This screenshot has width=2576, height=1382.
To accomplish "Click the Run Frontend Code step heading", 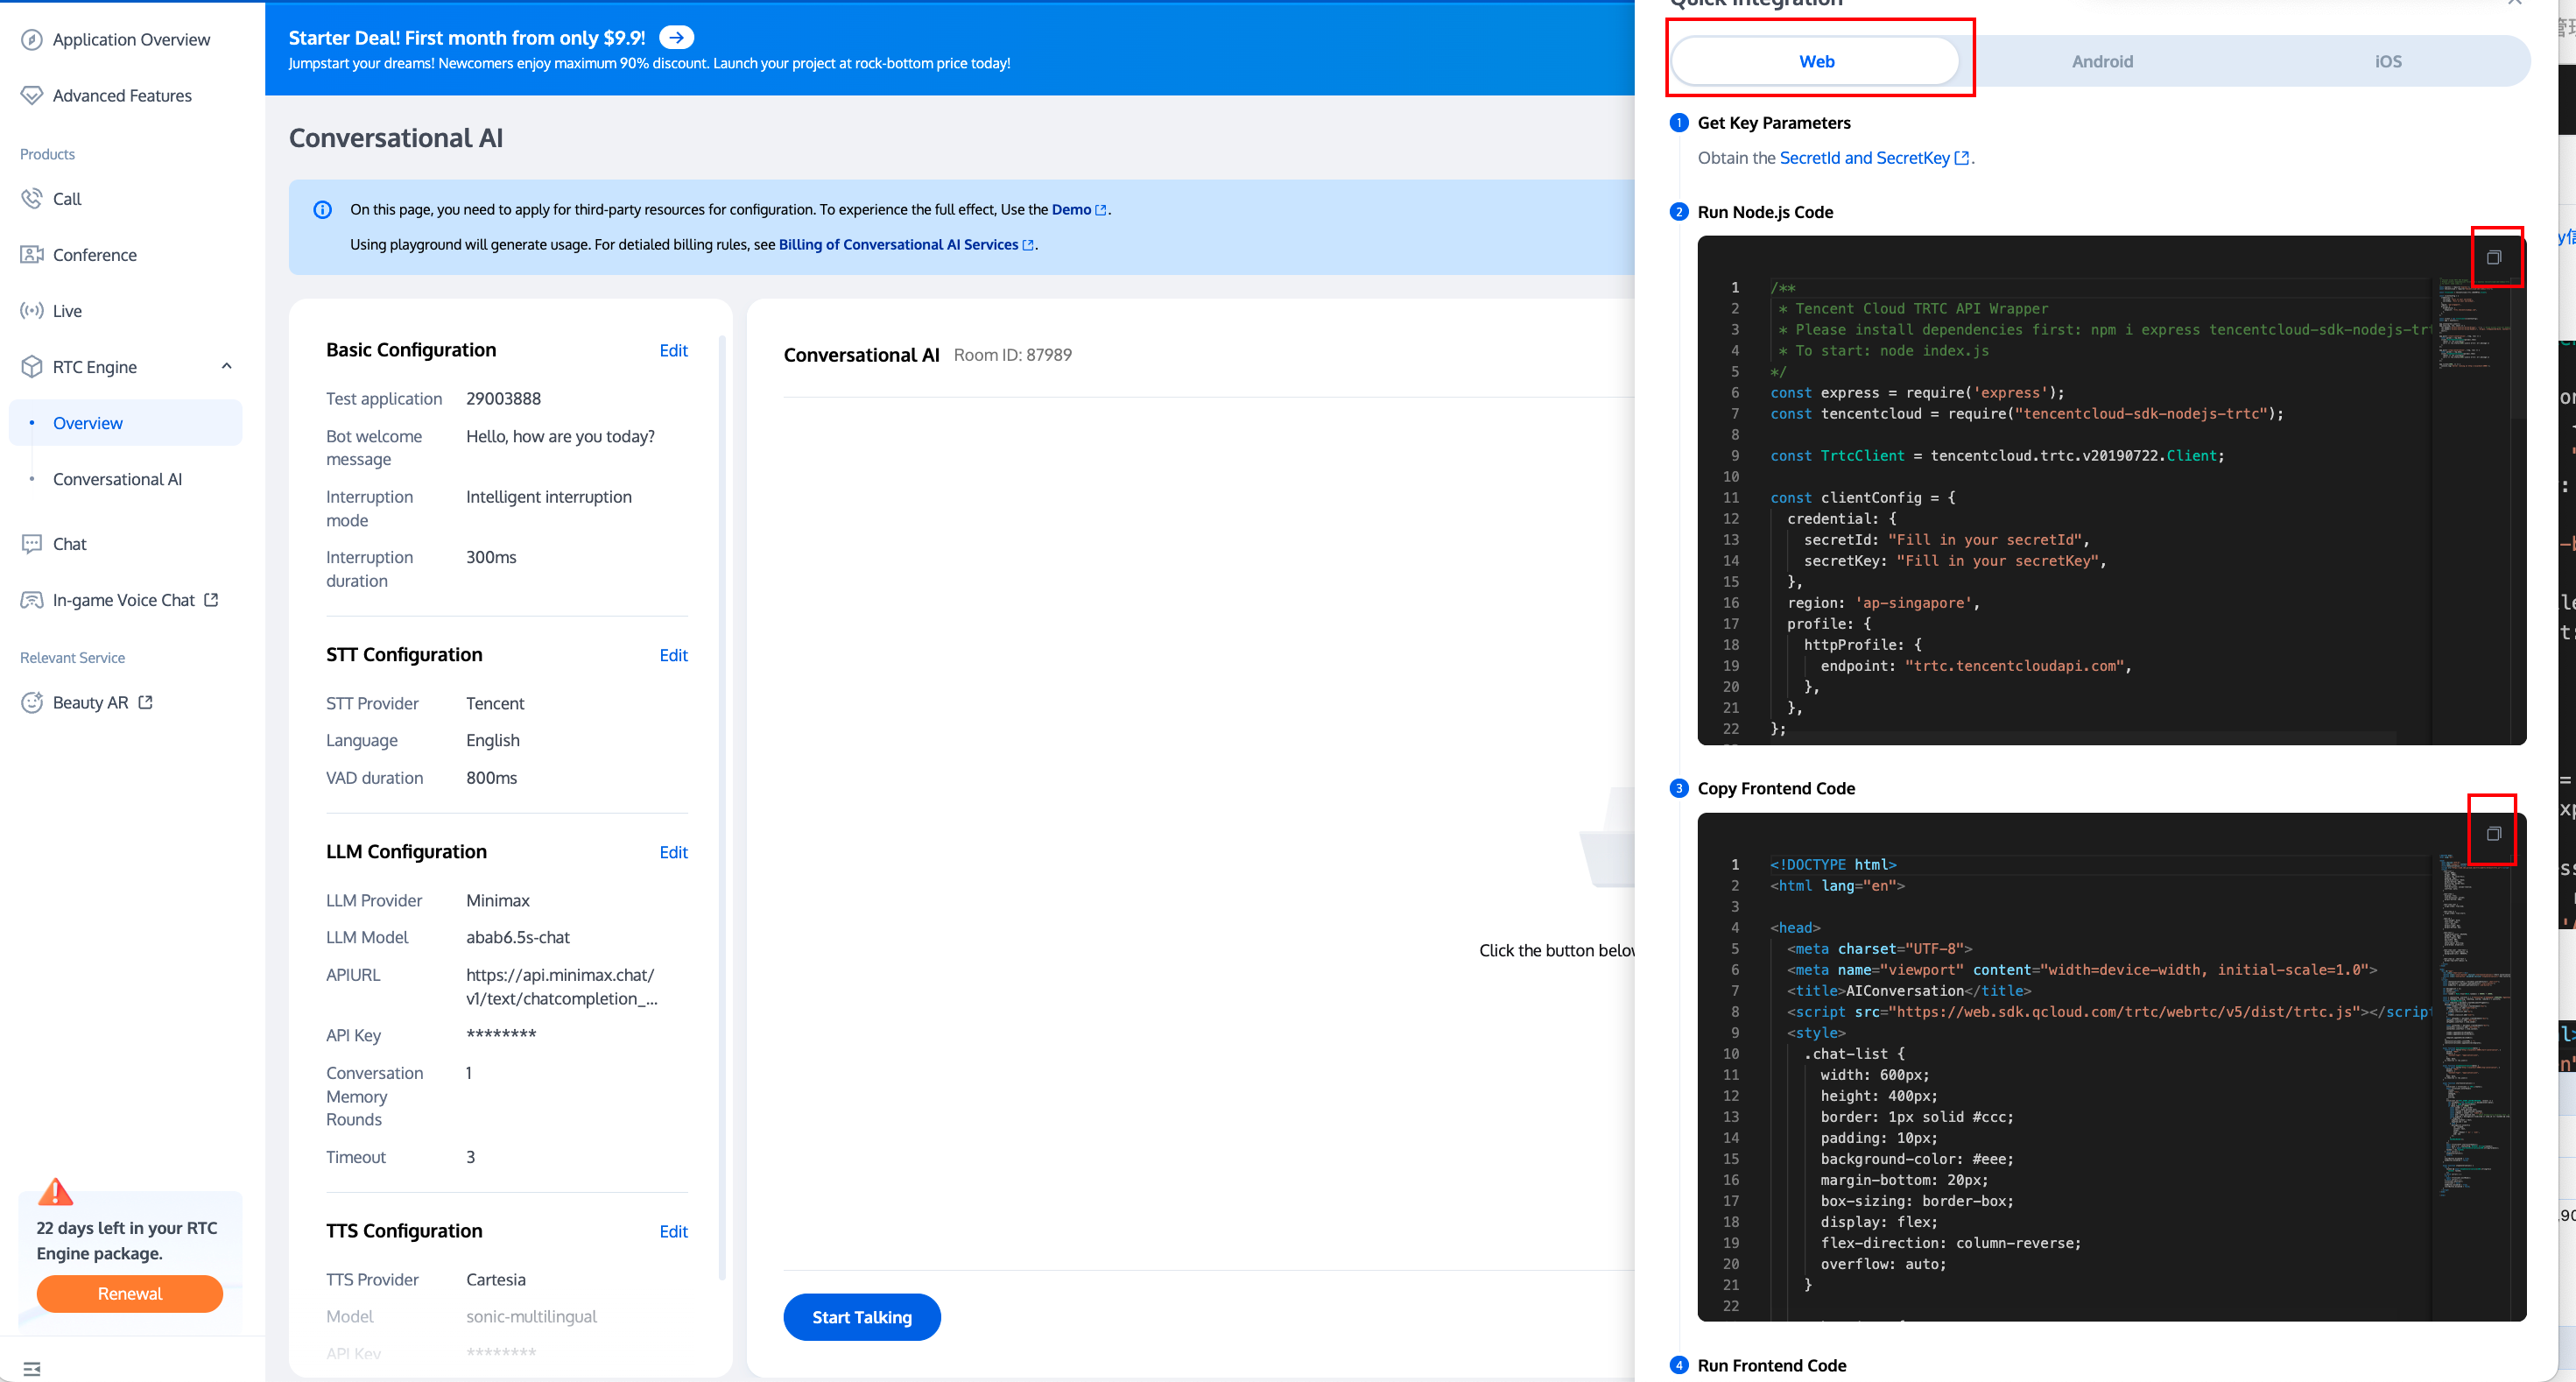I will pos(1772,1366).
